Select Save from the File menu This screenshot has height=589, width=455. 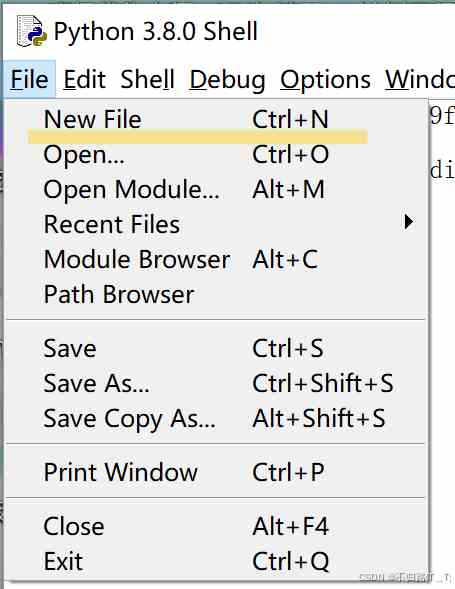click(x=216, y=348)
